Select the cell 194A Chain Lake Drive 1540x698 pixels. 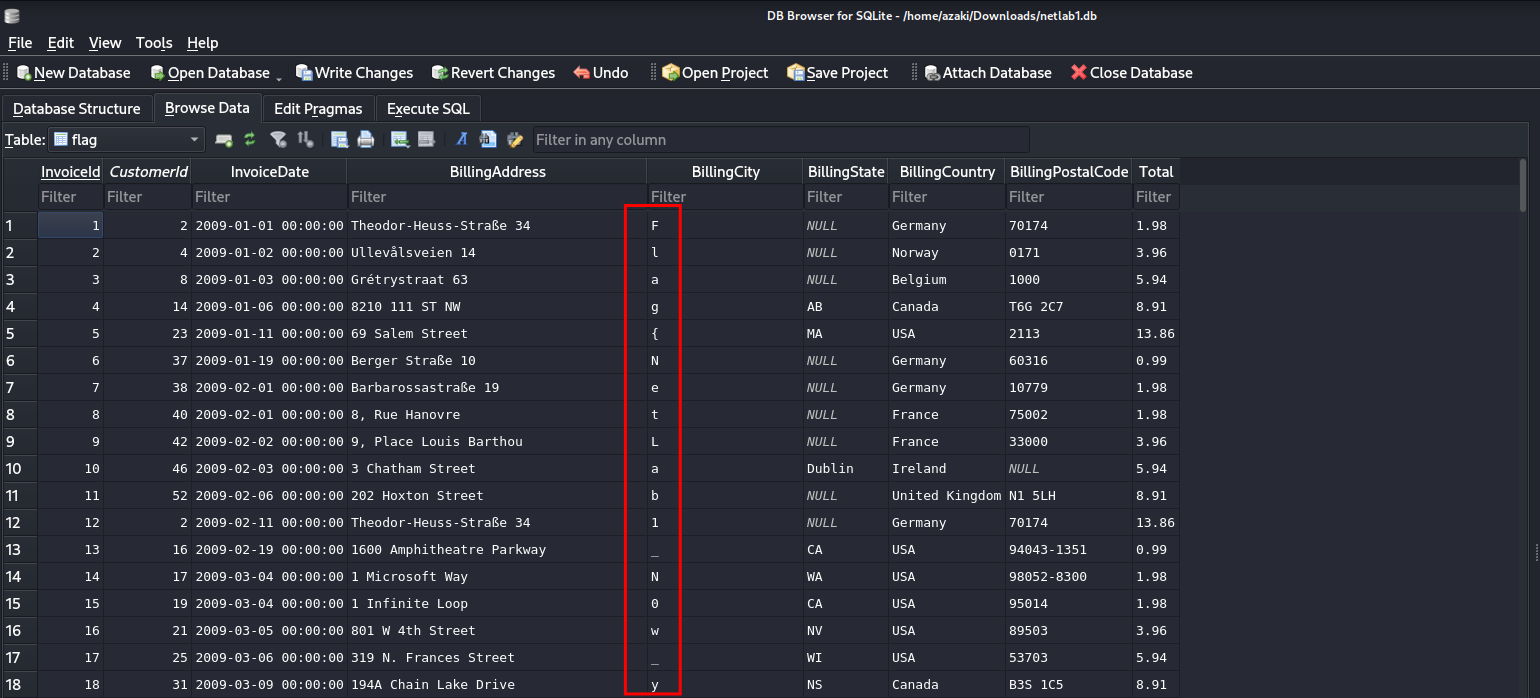point(497,685)
